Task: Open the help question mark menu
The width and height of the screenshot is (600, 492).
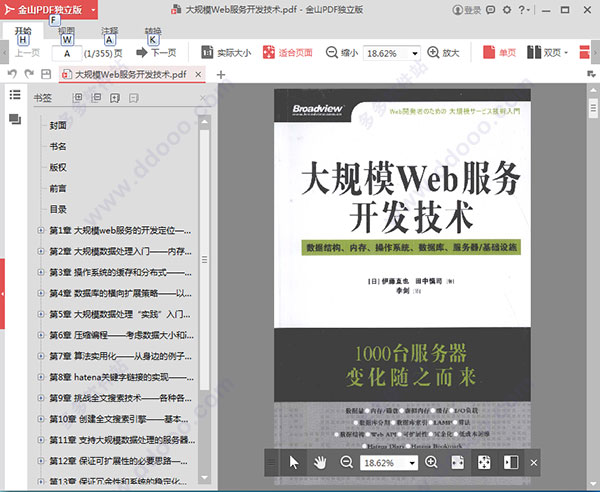Action: pos(524,10)
